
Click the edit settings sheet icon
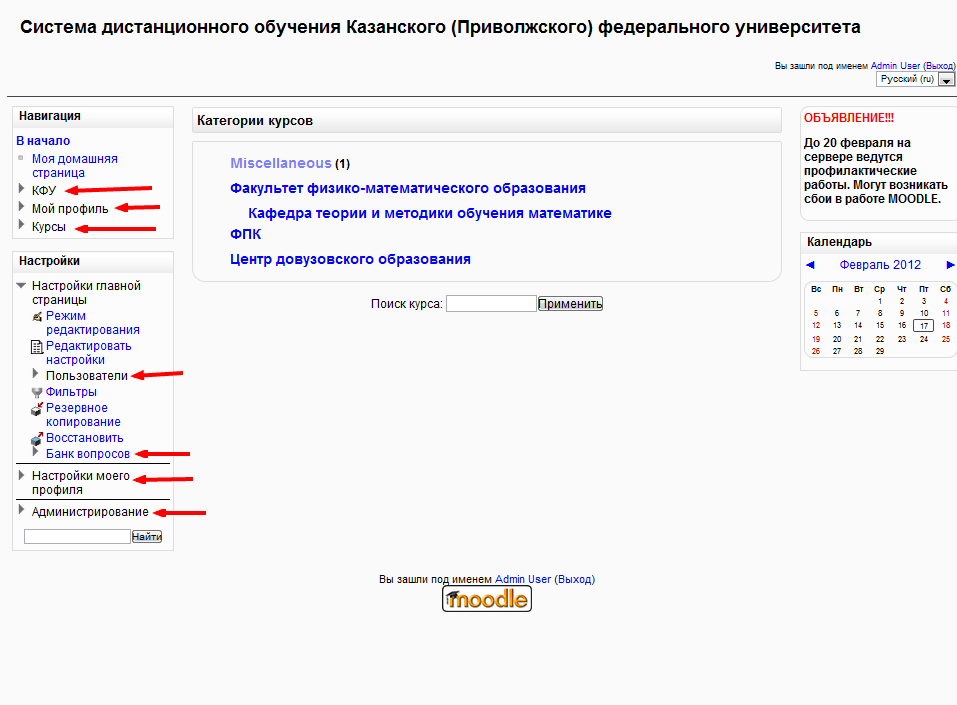(37, 347)
